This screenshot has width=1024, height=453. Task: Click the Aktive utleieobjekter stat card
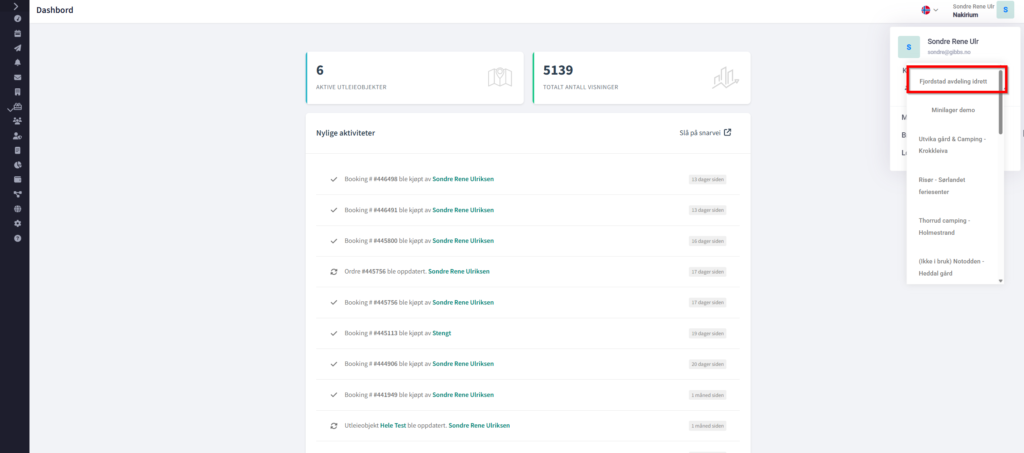tap(414, 78)
